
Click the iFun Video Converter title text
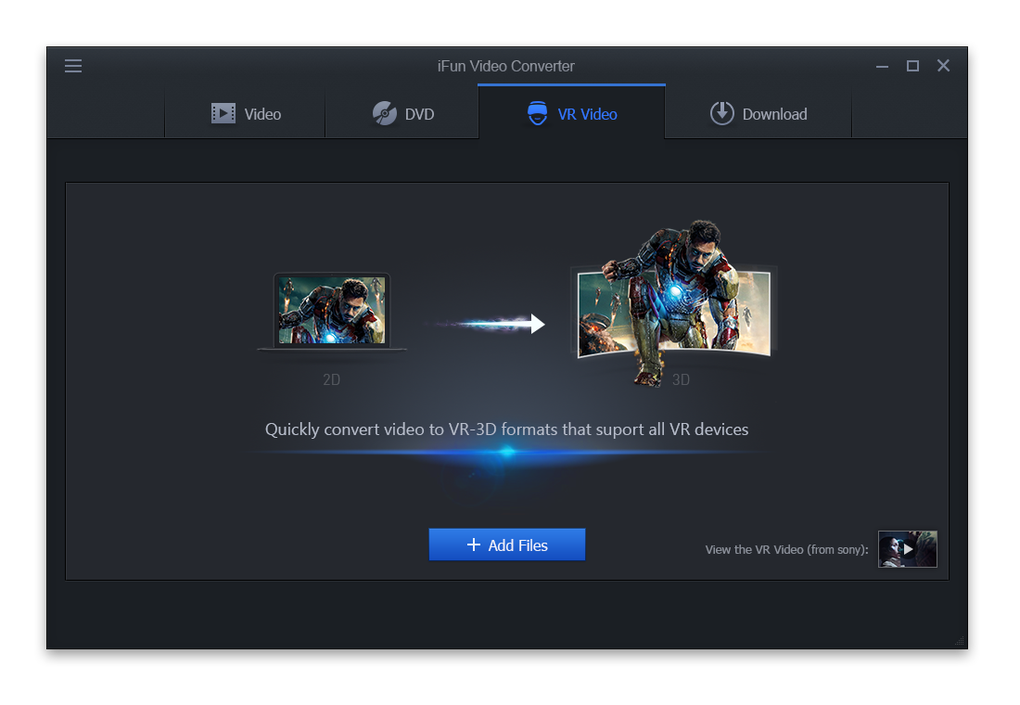pyautogui.click(x=506, y=66)
